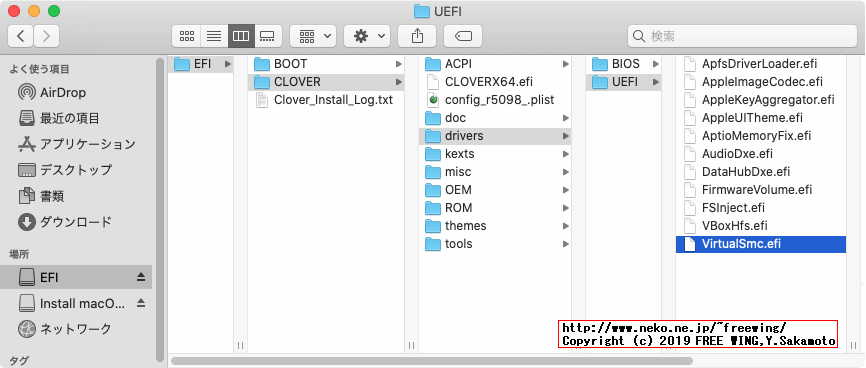Go back with the left chevron button
The height and width of the screenshot is (368, 866).
click(x=20, y=36)
